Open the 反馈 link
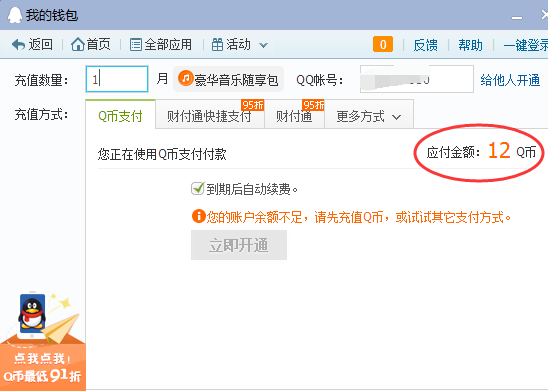Screen dimensions: 548x391 pyautogui.click(x=425, y=45)
